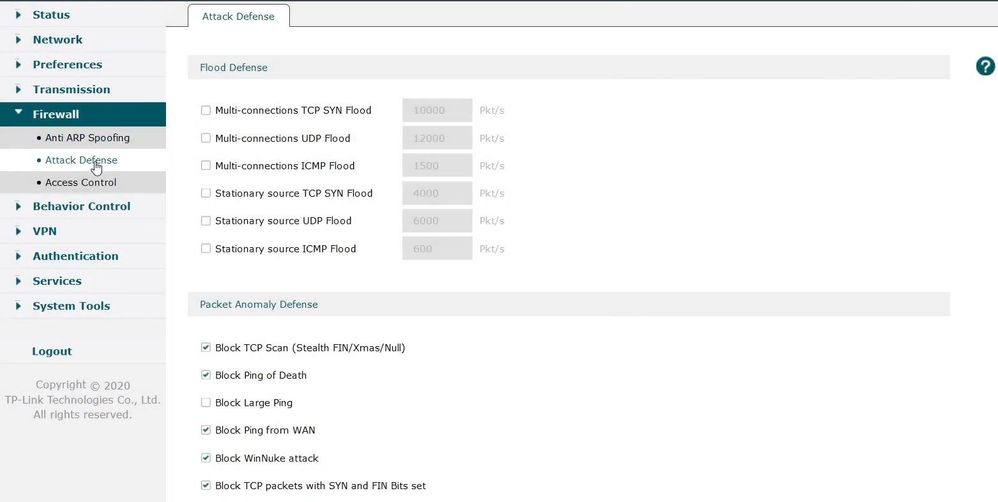Click the TCP SYN Flood 10000 threshold field
The image size is (998, 502).
coord(437,110)
